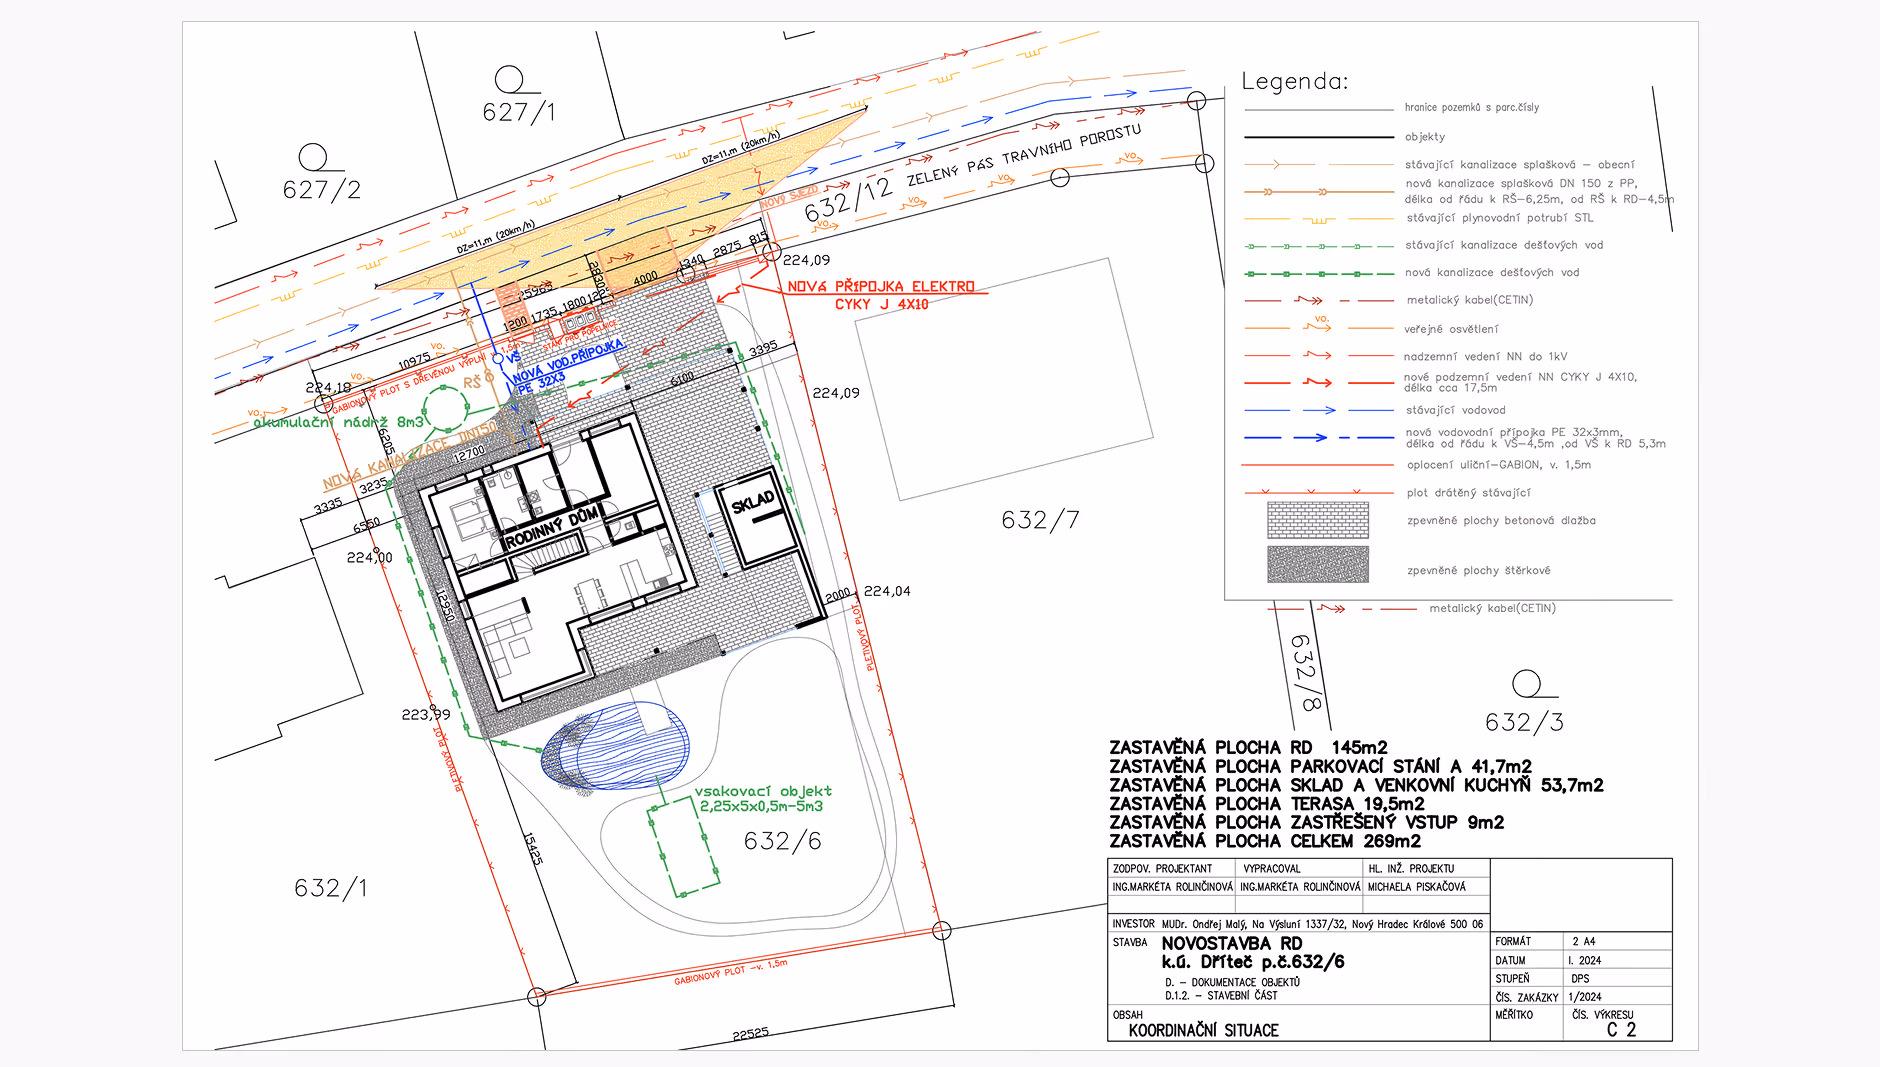1880x1067 pixels.
Task: Click project title 'NOVOSTAVBA RD'
Action: [x=1231, y=944]
